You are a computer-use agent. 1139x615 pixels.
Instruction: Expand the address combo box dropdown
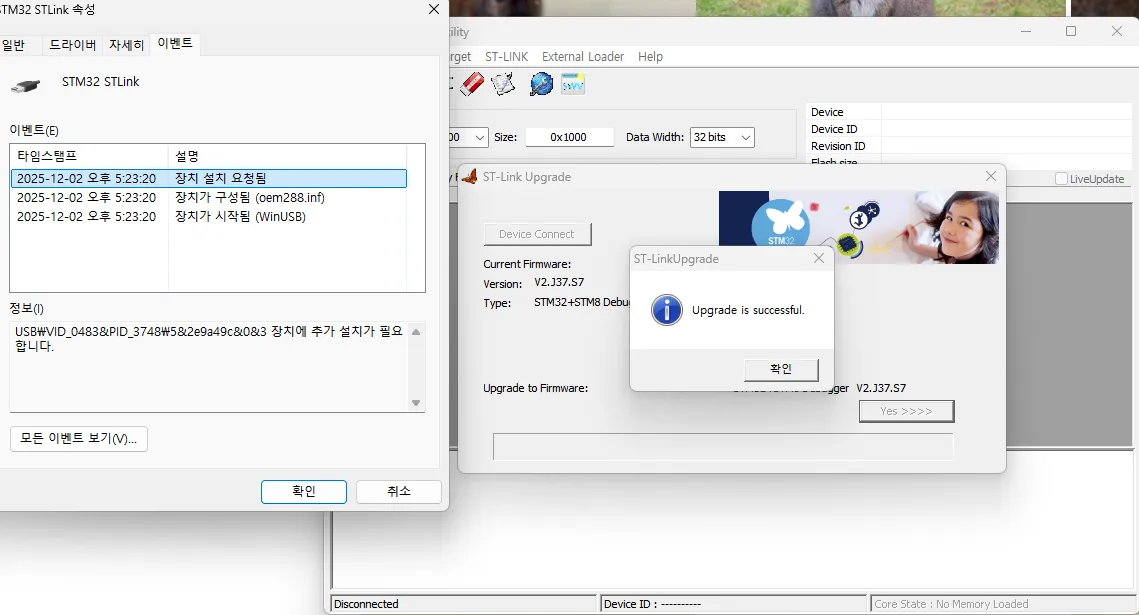(478, 137)
